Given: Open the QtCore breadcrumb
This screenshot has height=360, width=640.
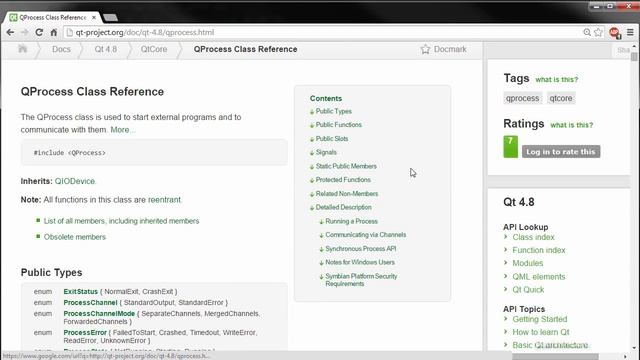Looking at the screenshot, I should tap(154, 49).
